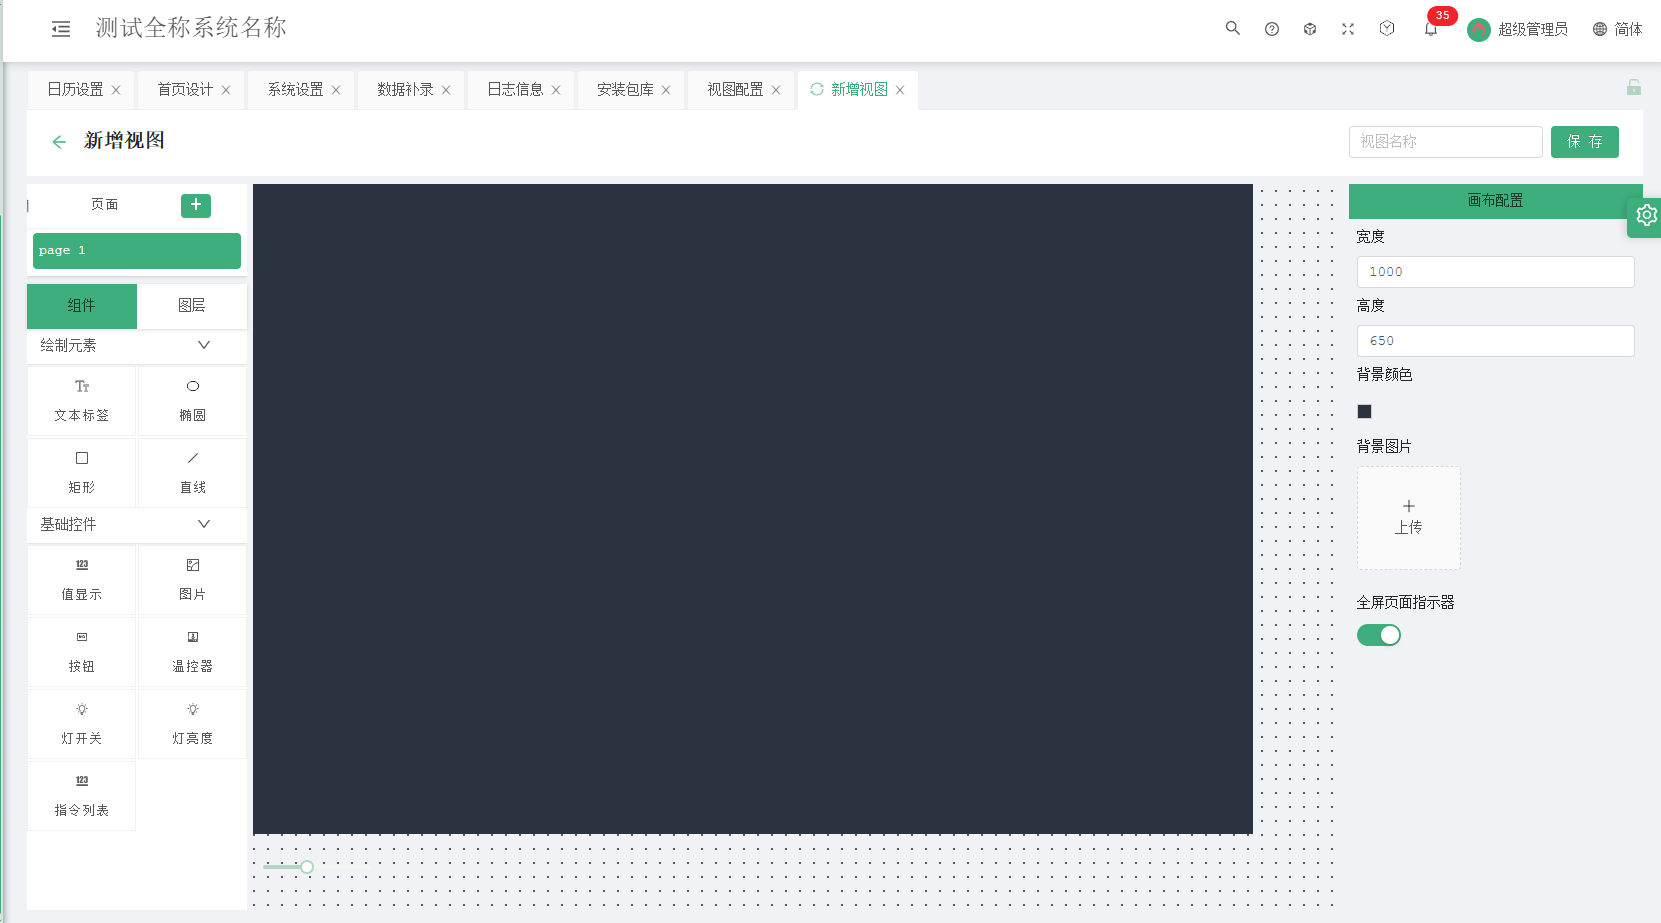Switch to the 图层 tab
The width and height of the screenshot is (1661, 923).
click(x=192, y=306)
